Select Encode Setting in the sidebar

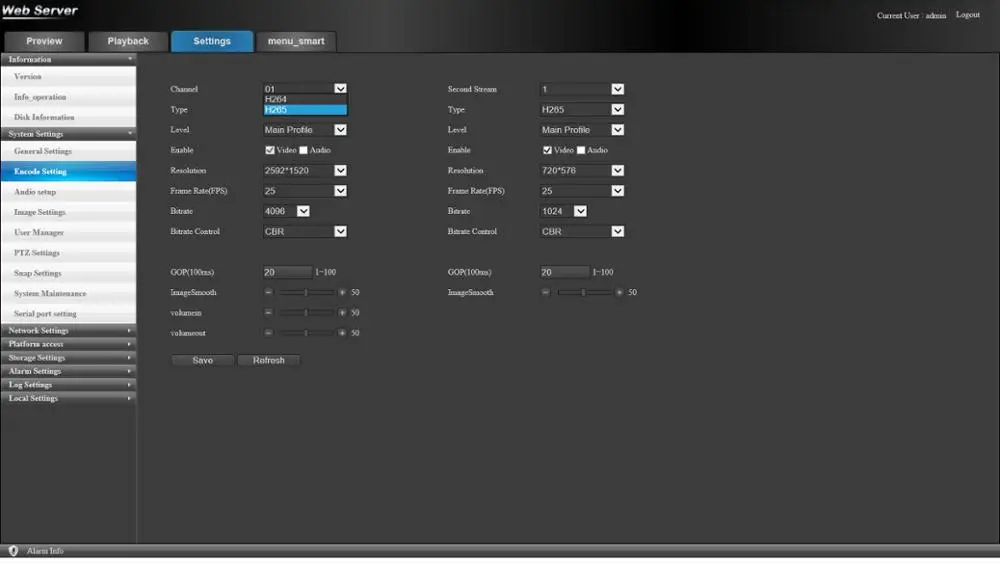(x=68, y=172)
